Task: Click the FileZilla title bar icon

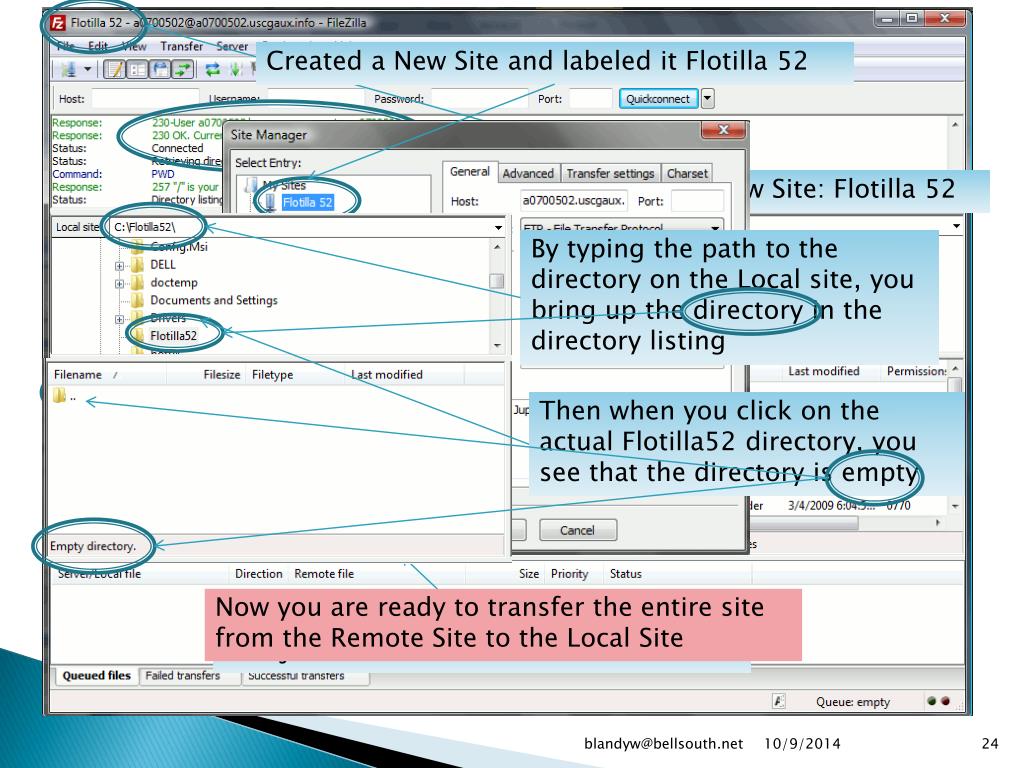Action: pyautogui.click(x=58, y=23)
